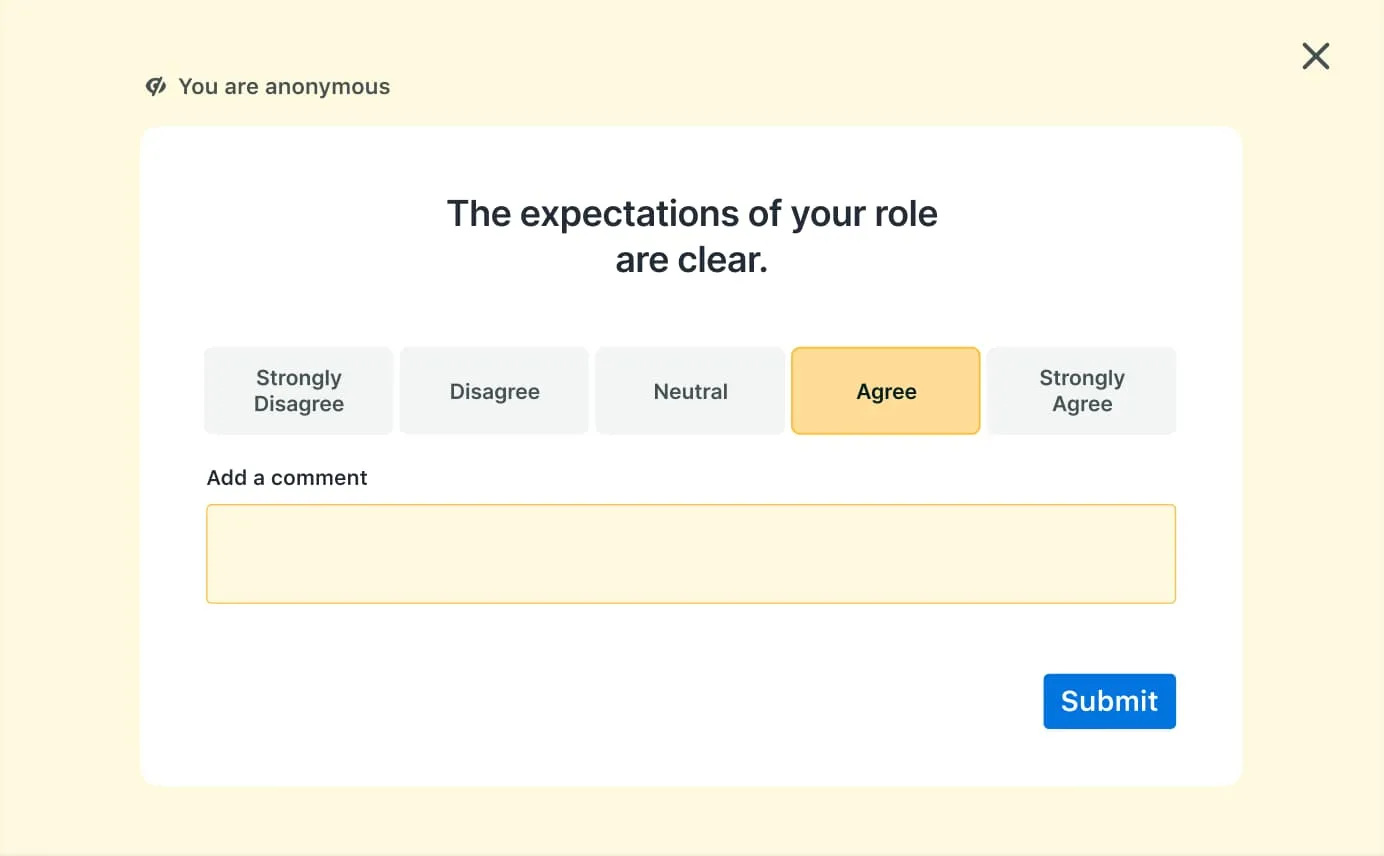Deselect the highlighted Agree option

[885, 391]
